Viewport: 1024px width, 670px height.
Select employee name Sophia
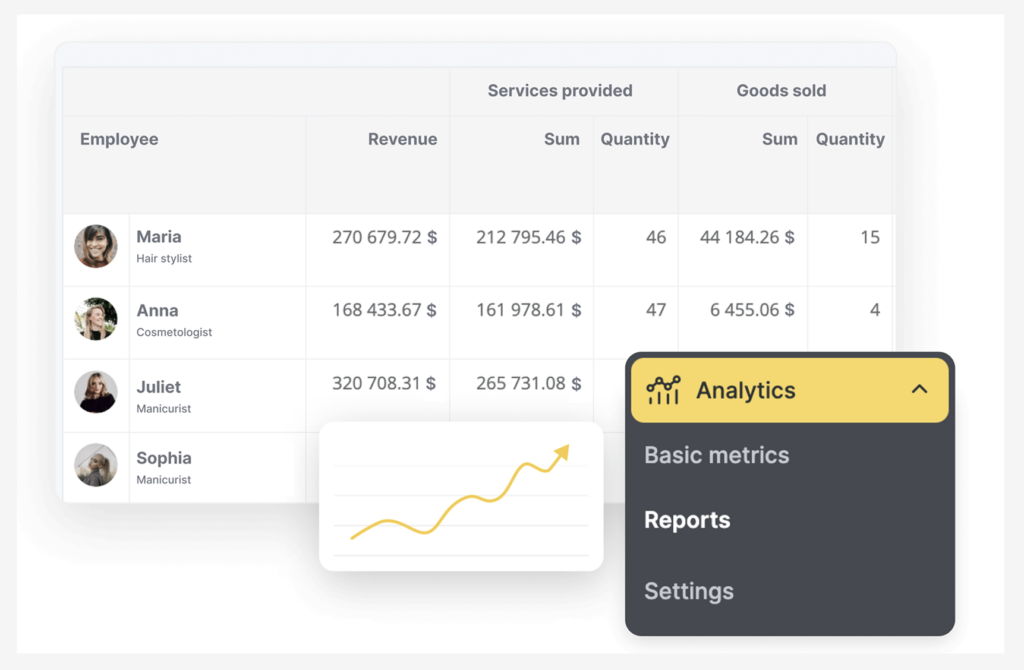pos(164,458)
